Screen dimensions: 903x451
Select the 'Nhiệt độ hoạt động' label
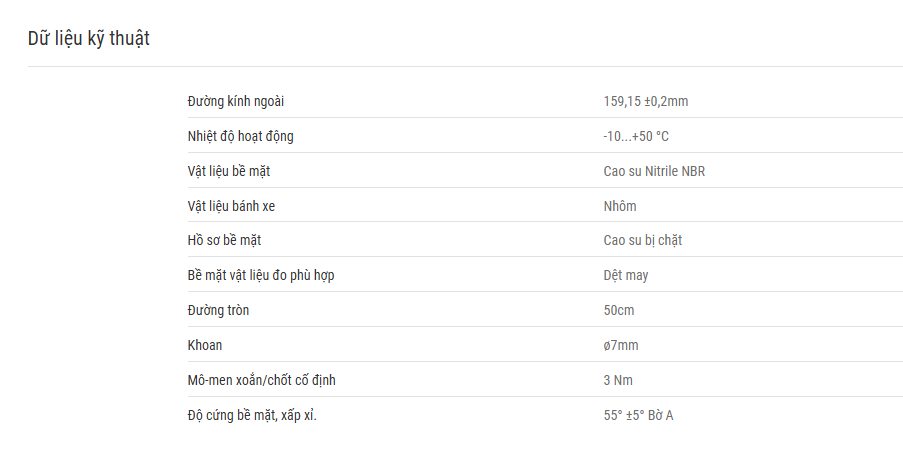[x=240, y=137]
